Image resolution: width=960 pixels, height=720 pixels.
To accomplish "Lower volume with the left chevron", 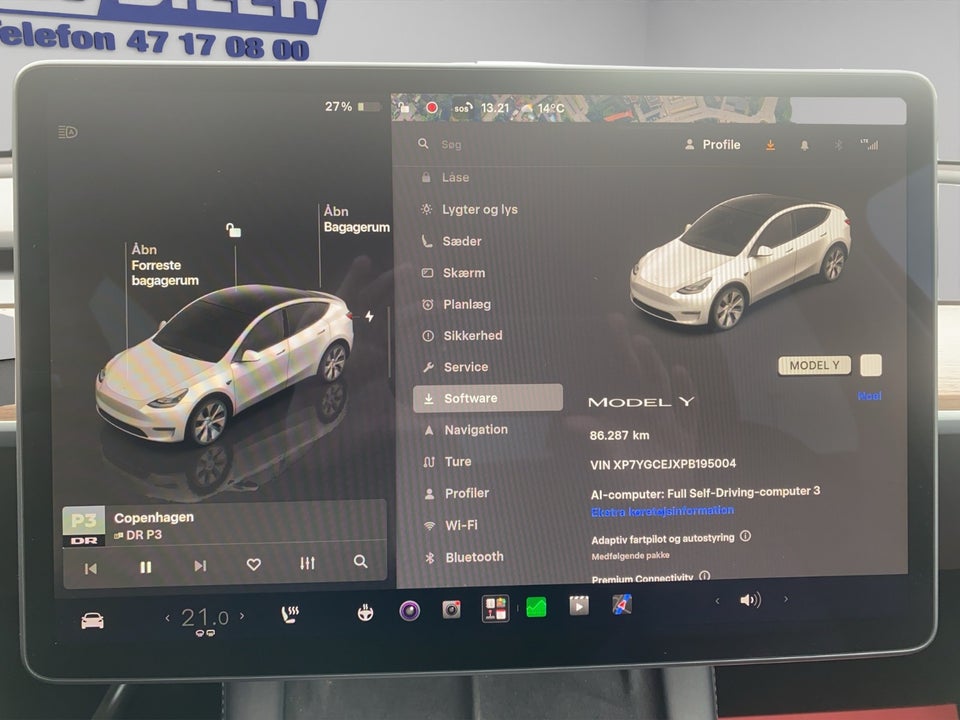I will (717, 601).
